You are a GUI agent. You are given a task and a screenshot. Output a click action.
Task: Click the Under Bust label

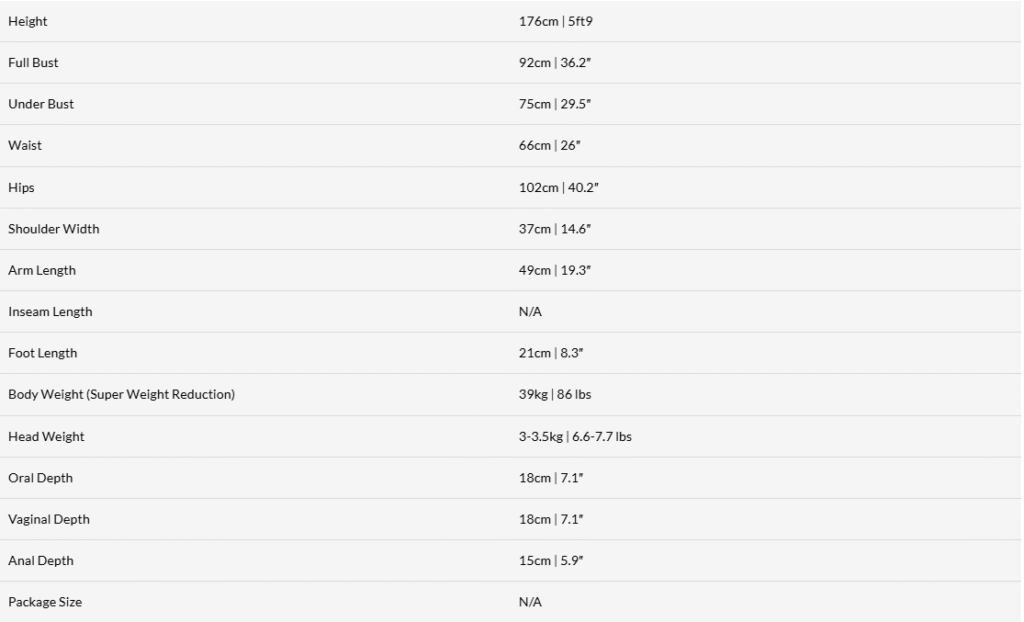pyautogui.click(x=40, y=104)
